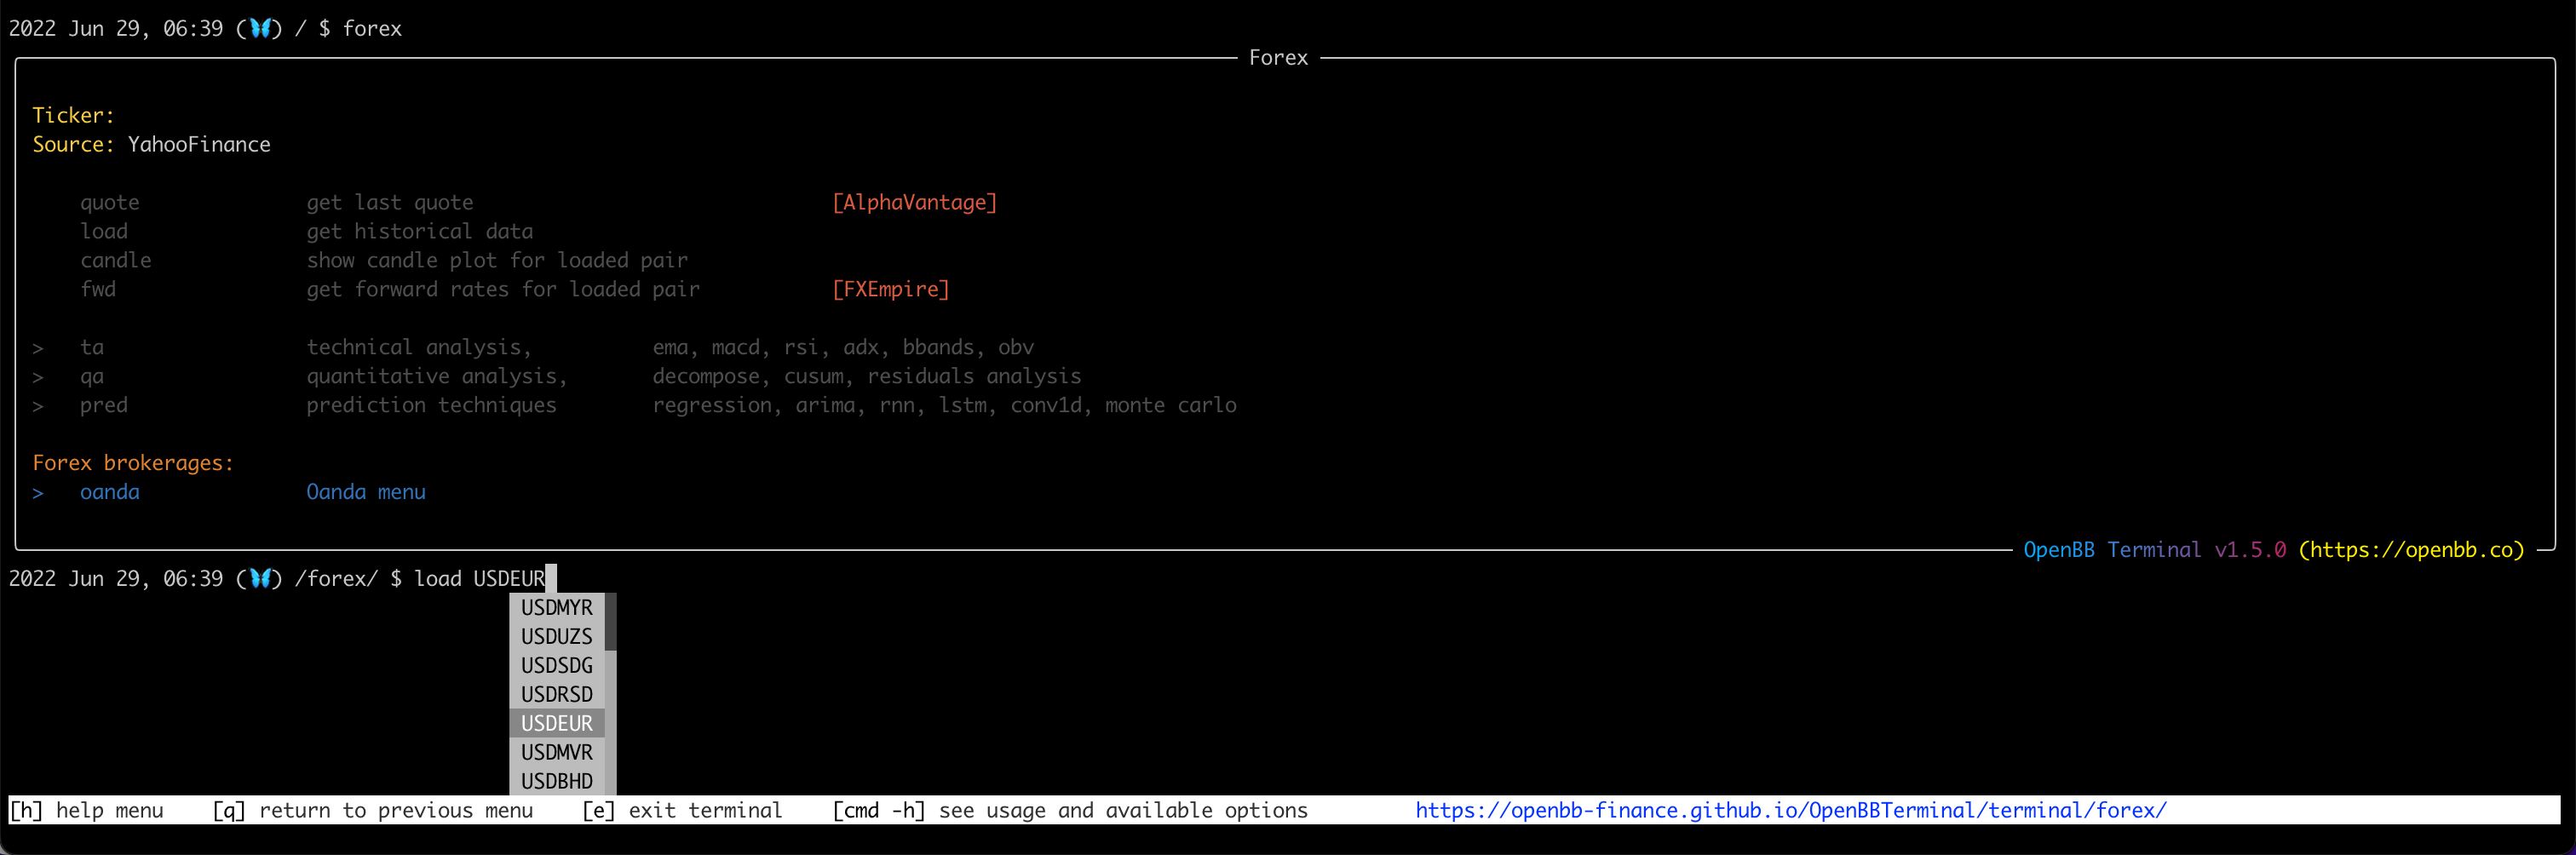Click the 'Forex' panel title
The image size is (2576, 855).
(1278, 58)
